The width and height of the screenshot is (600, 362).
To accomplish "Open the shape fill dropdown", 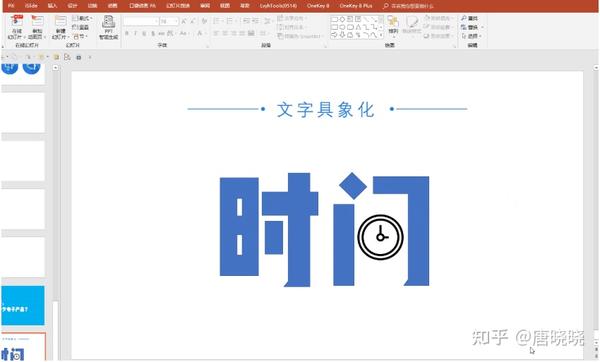I will click(438, 18).
